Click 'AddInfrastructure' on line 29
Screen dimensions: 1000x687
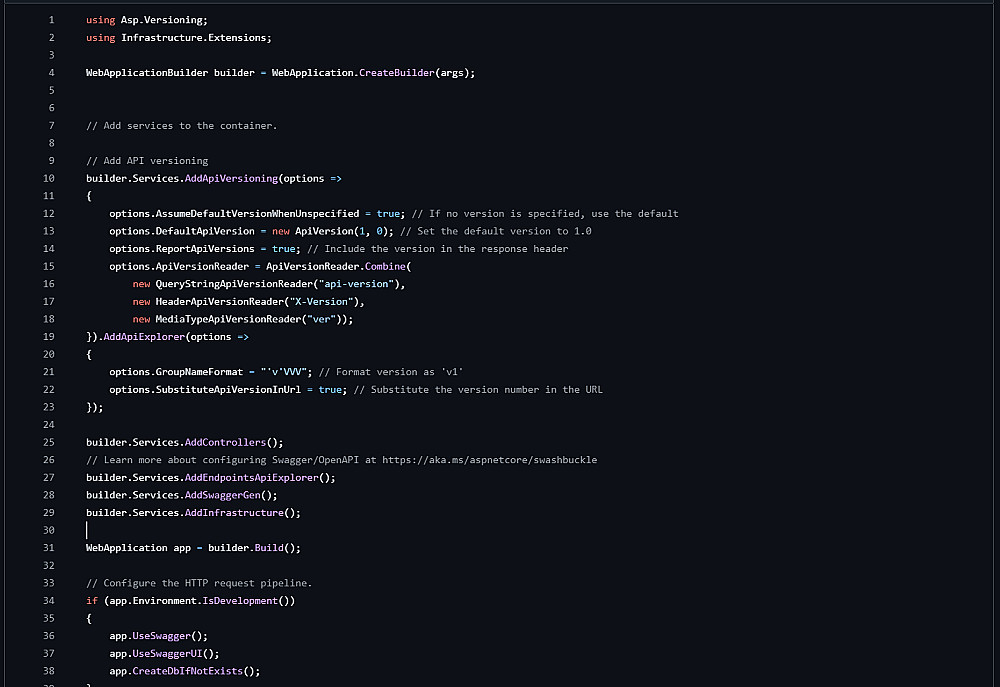tap(234, 512)
